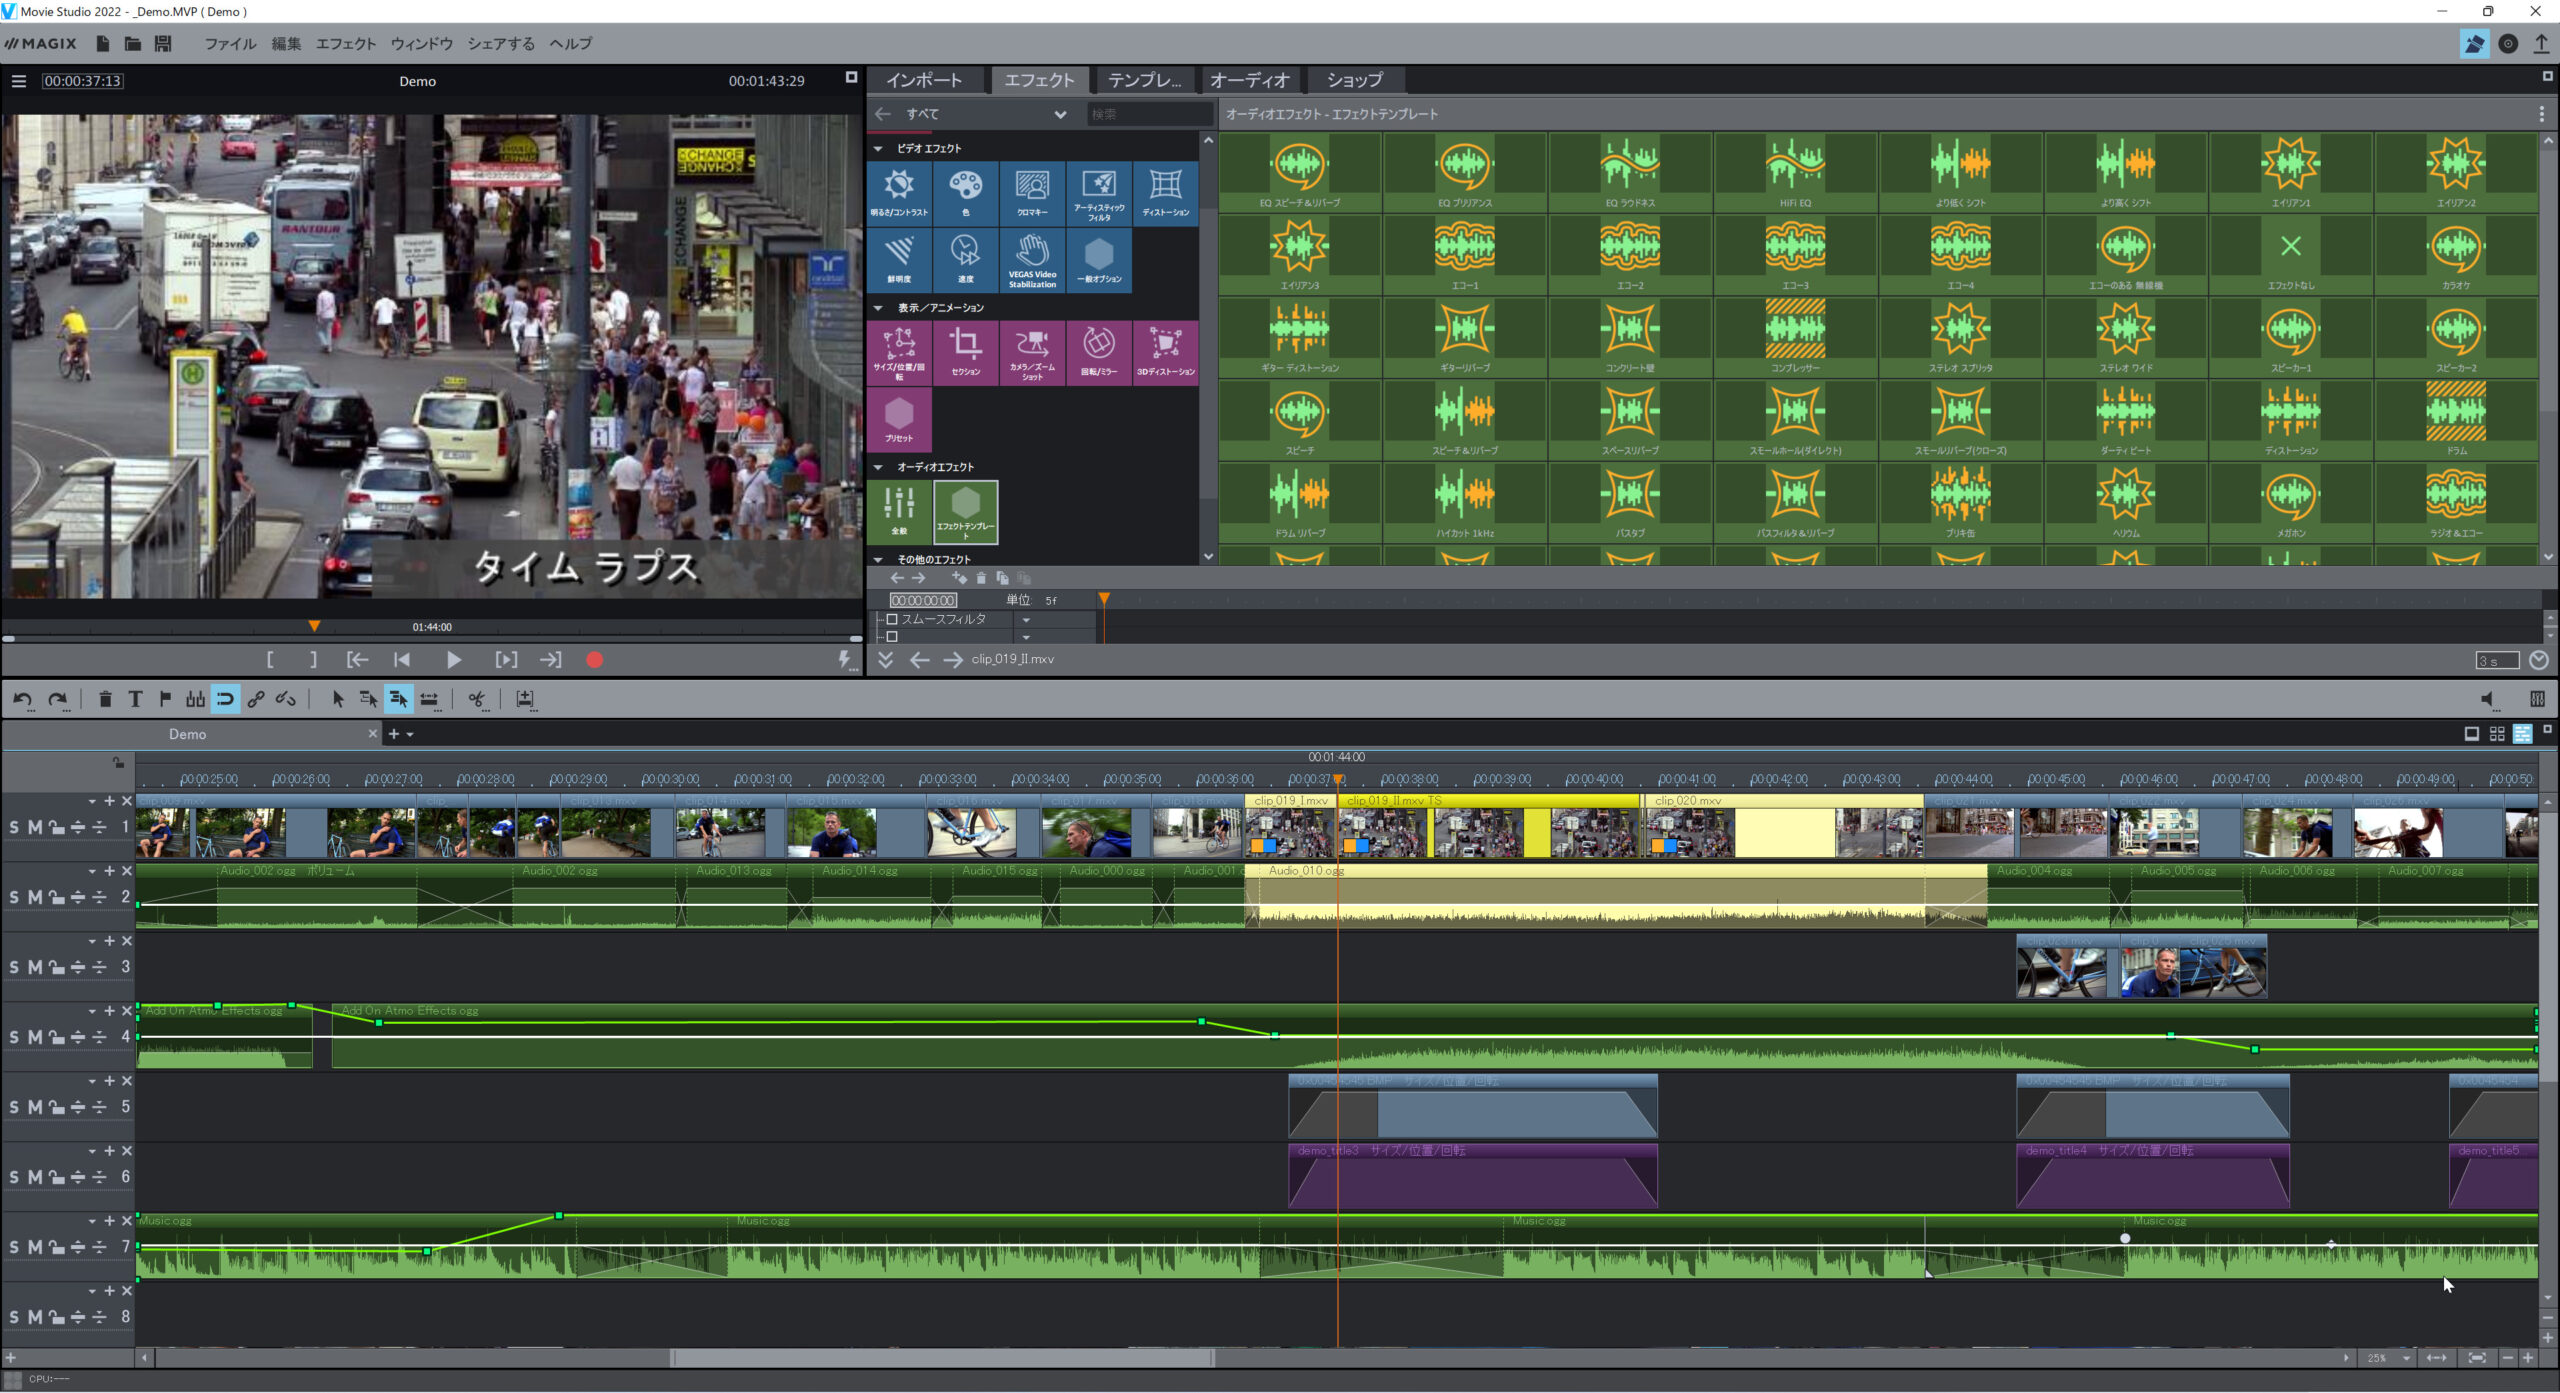This screenshot has width=2560, height=1393.
Task: Open the スムーズフィルタ row dropdown arrow
Action: pos(1026,620)
